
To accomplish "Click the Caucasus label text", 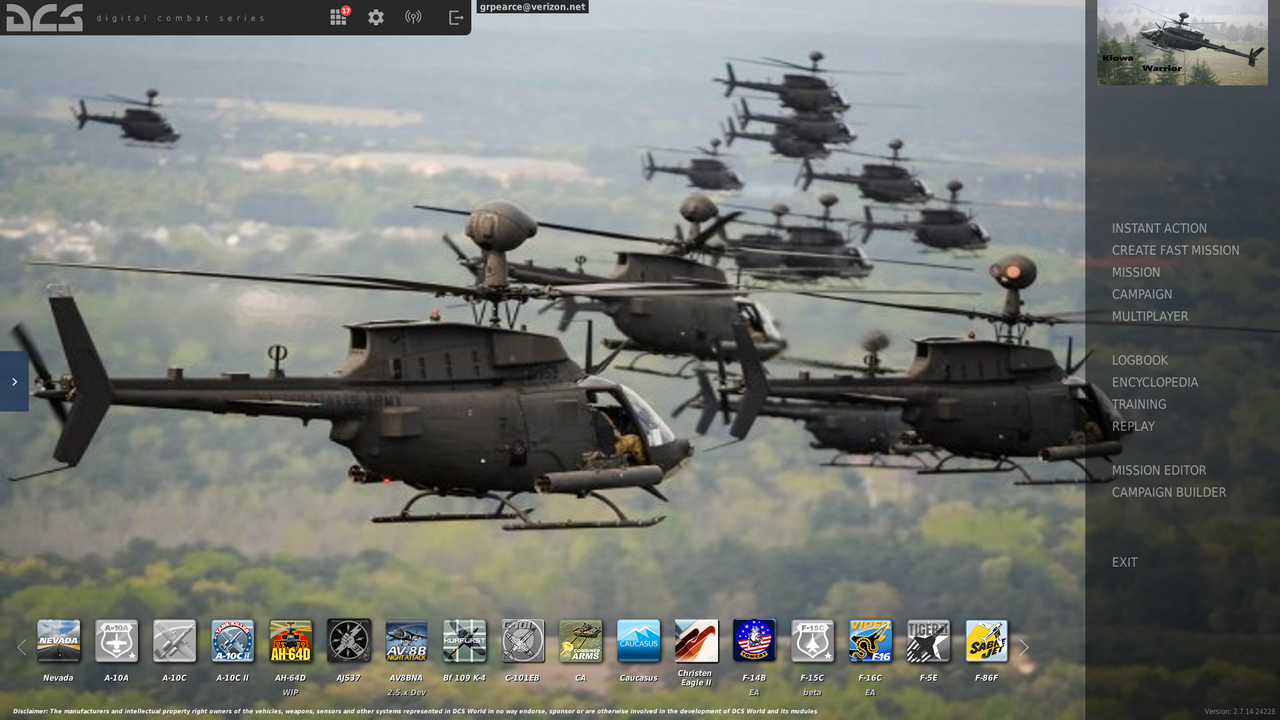I will coord(639,678).
